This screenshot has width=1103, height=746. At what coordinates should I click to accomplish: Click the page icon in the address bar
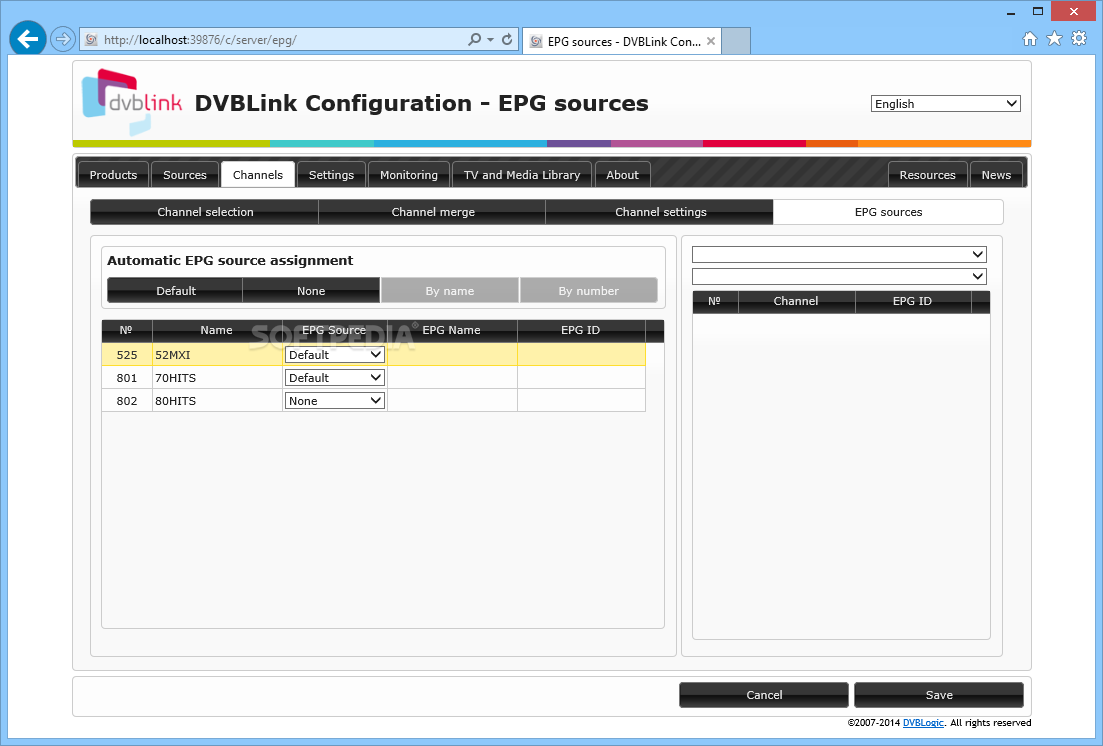pyautogui.click(x=91, y=40)
